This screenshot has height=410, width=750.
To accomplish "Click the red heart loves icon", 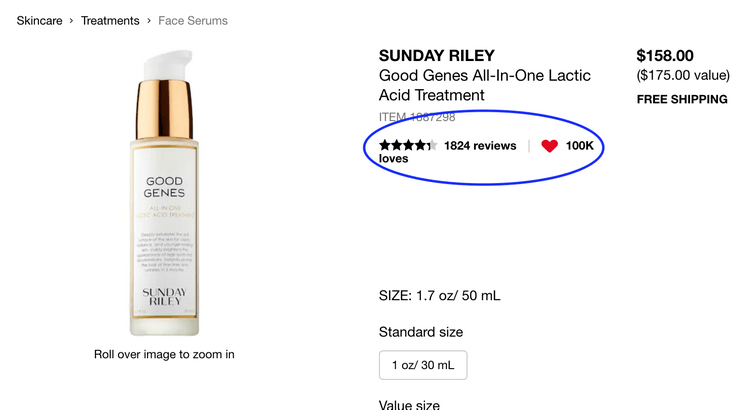I will 549,146.
